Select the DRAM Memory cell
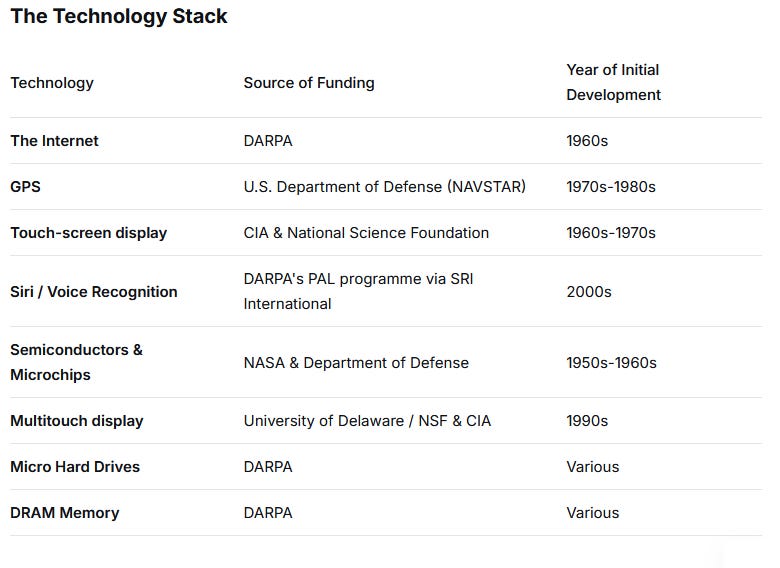The image size is (780, 568). (65, 513)
